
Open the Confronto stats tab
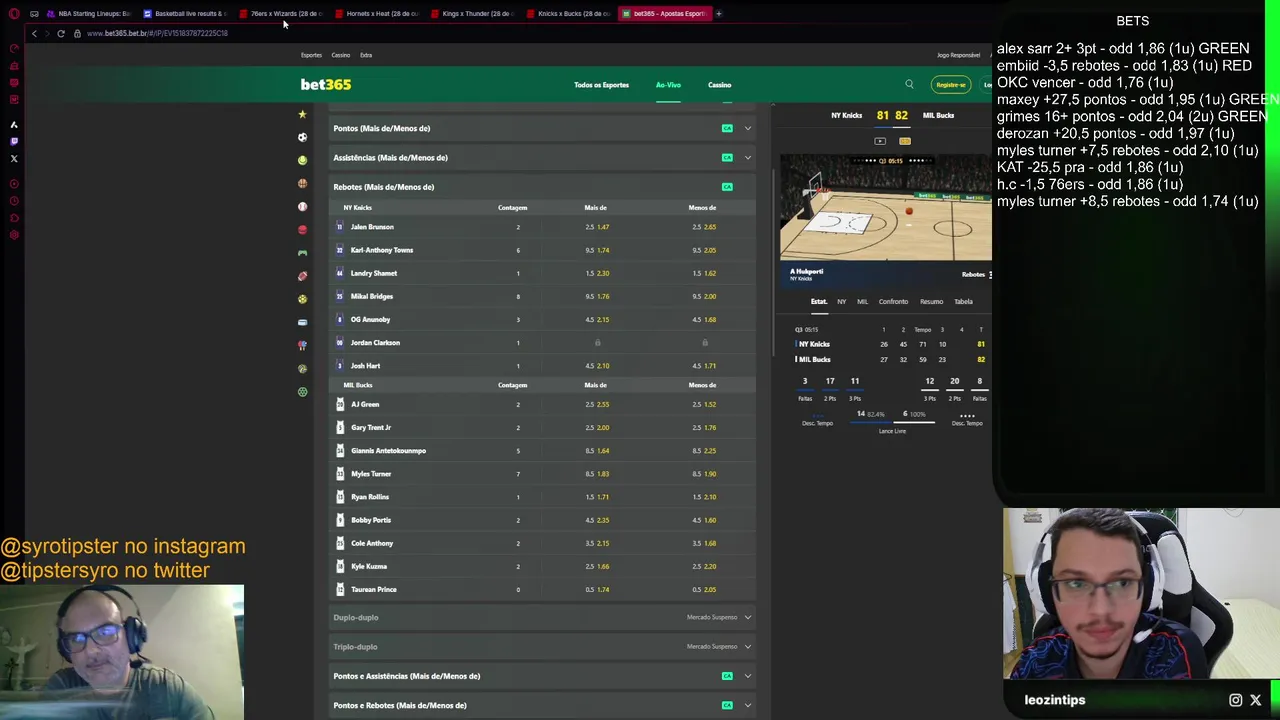(x=893, y=301)
